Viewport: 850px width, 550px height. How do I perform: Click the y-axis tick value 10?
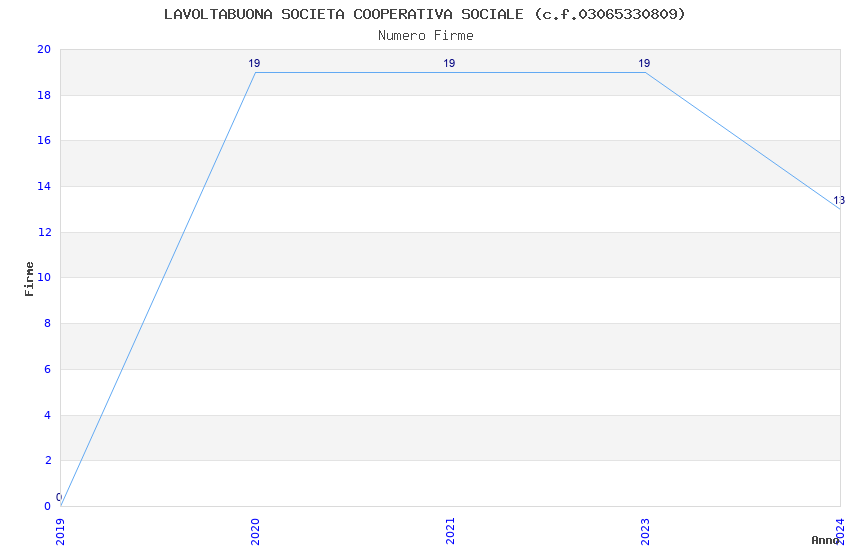pyautogui.click(x=44, y=277)
